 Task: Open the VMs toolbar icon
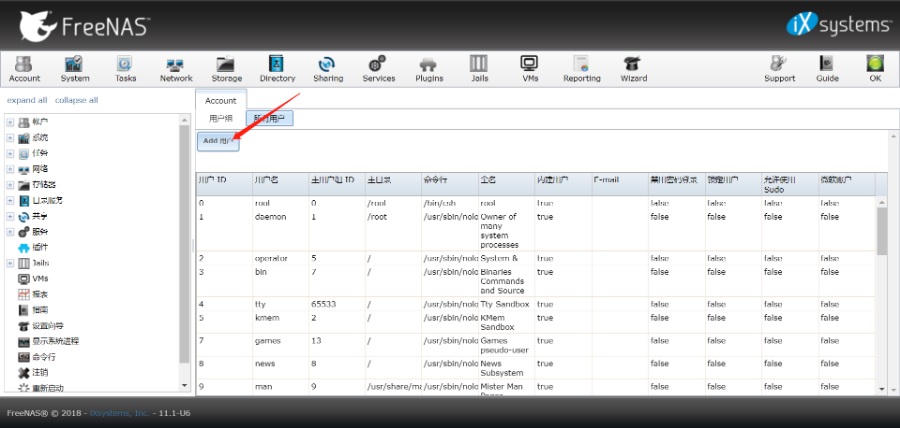(530, 69)
